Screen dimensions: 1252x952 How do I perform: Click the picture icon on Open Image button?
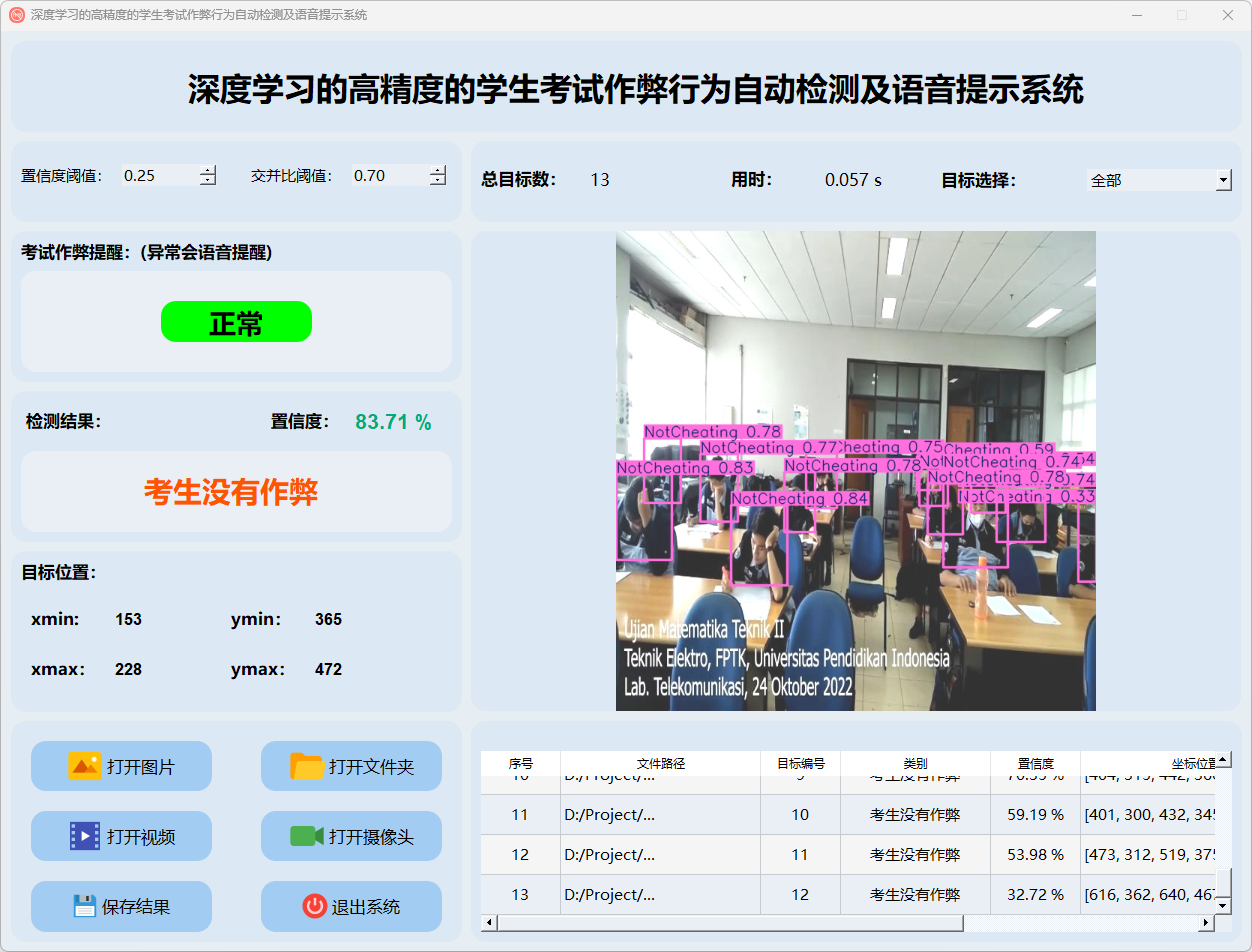(x=84, y=766)
